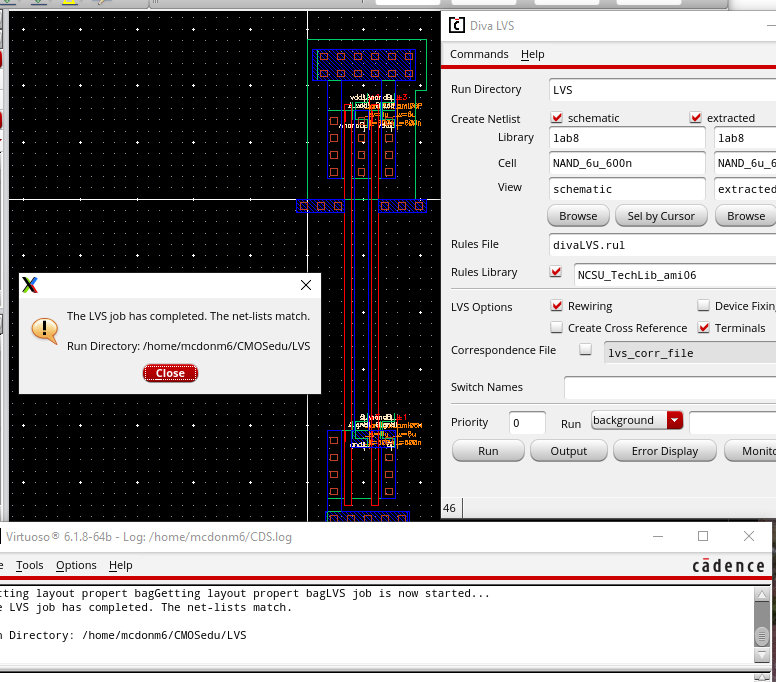This screenshot has height=682, width=776.
Task: Click the Sel by Cursor button
Action: coord(661,216)
